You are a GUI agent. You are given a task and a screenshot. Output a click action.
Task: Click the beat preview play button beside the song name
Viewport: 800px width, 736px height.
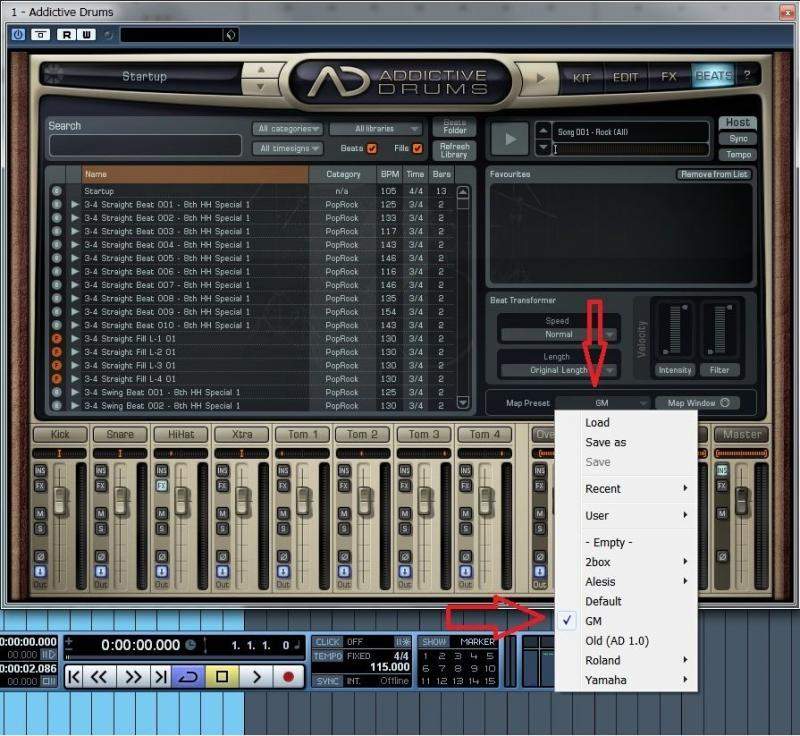(509, 139)
